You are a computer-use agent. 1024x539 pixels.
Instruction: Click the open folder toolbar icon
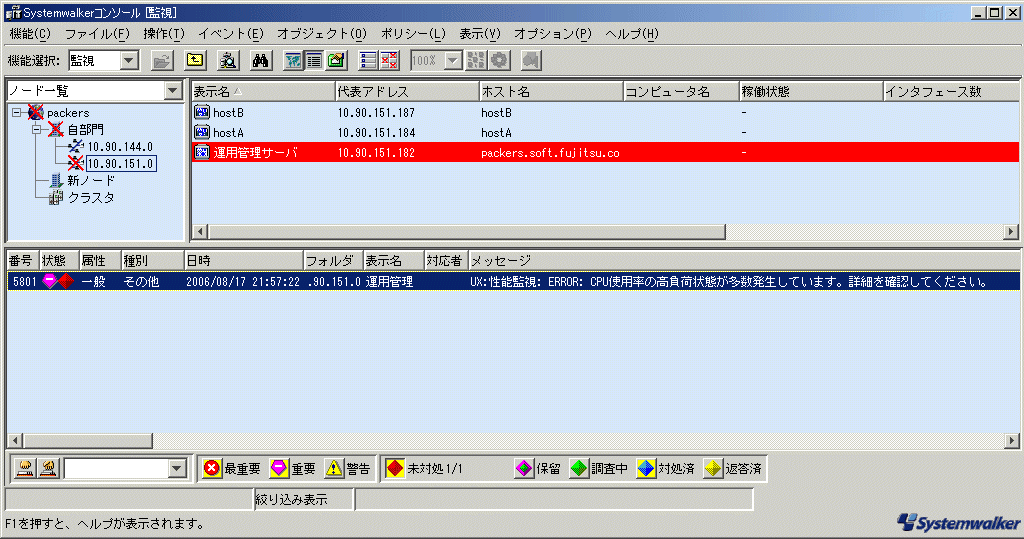162,61
